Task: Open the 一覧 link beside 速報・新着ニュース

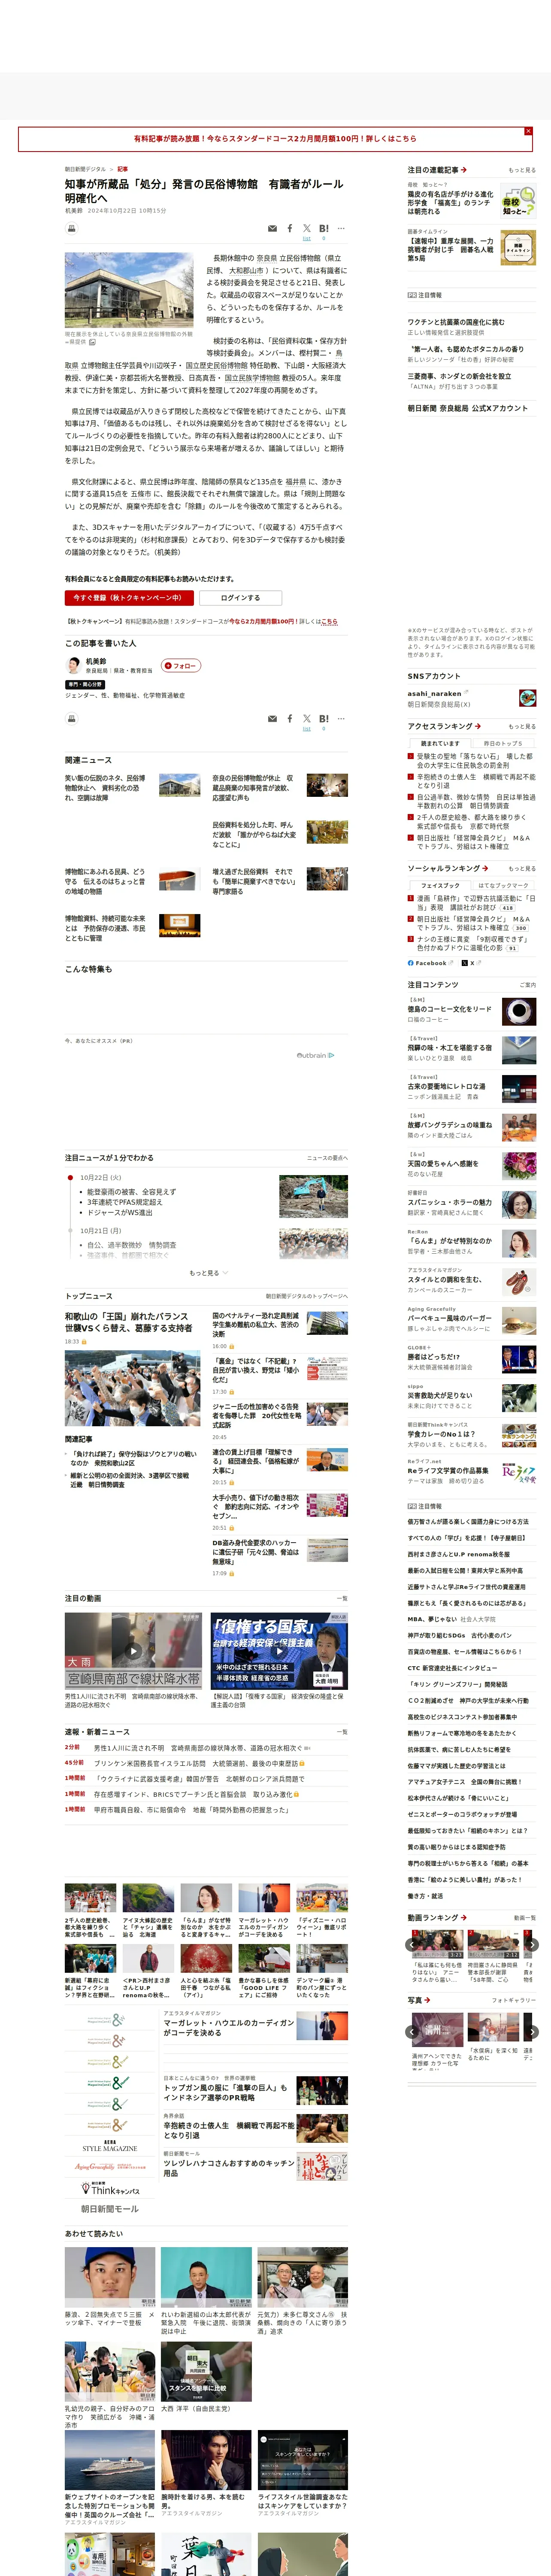Action: click(343, 1732)
